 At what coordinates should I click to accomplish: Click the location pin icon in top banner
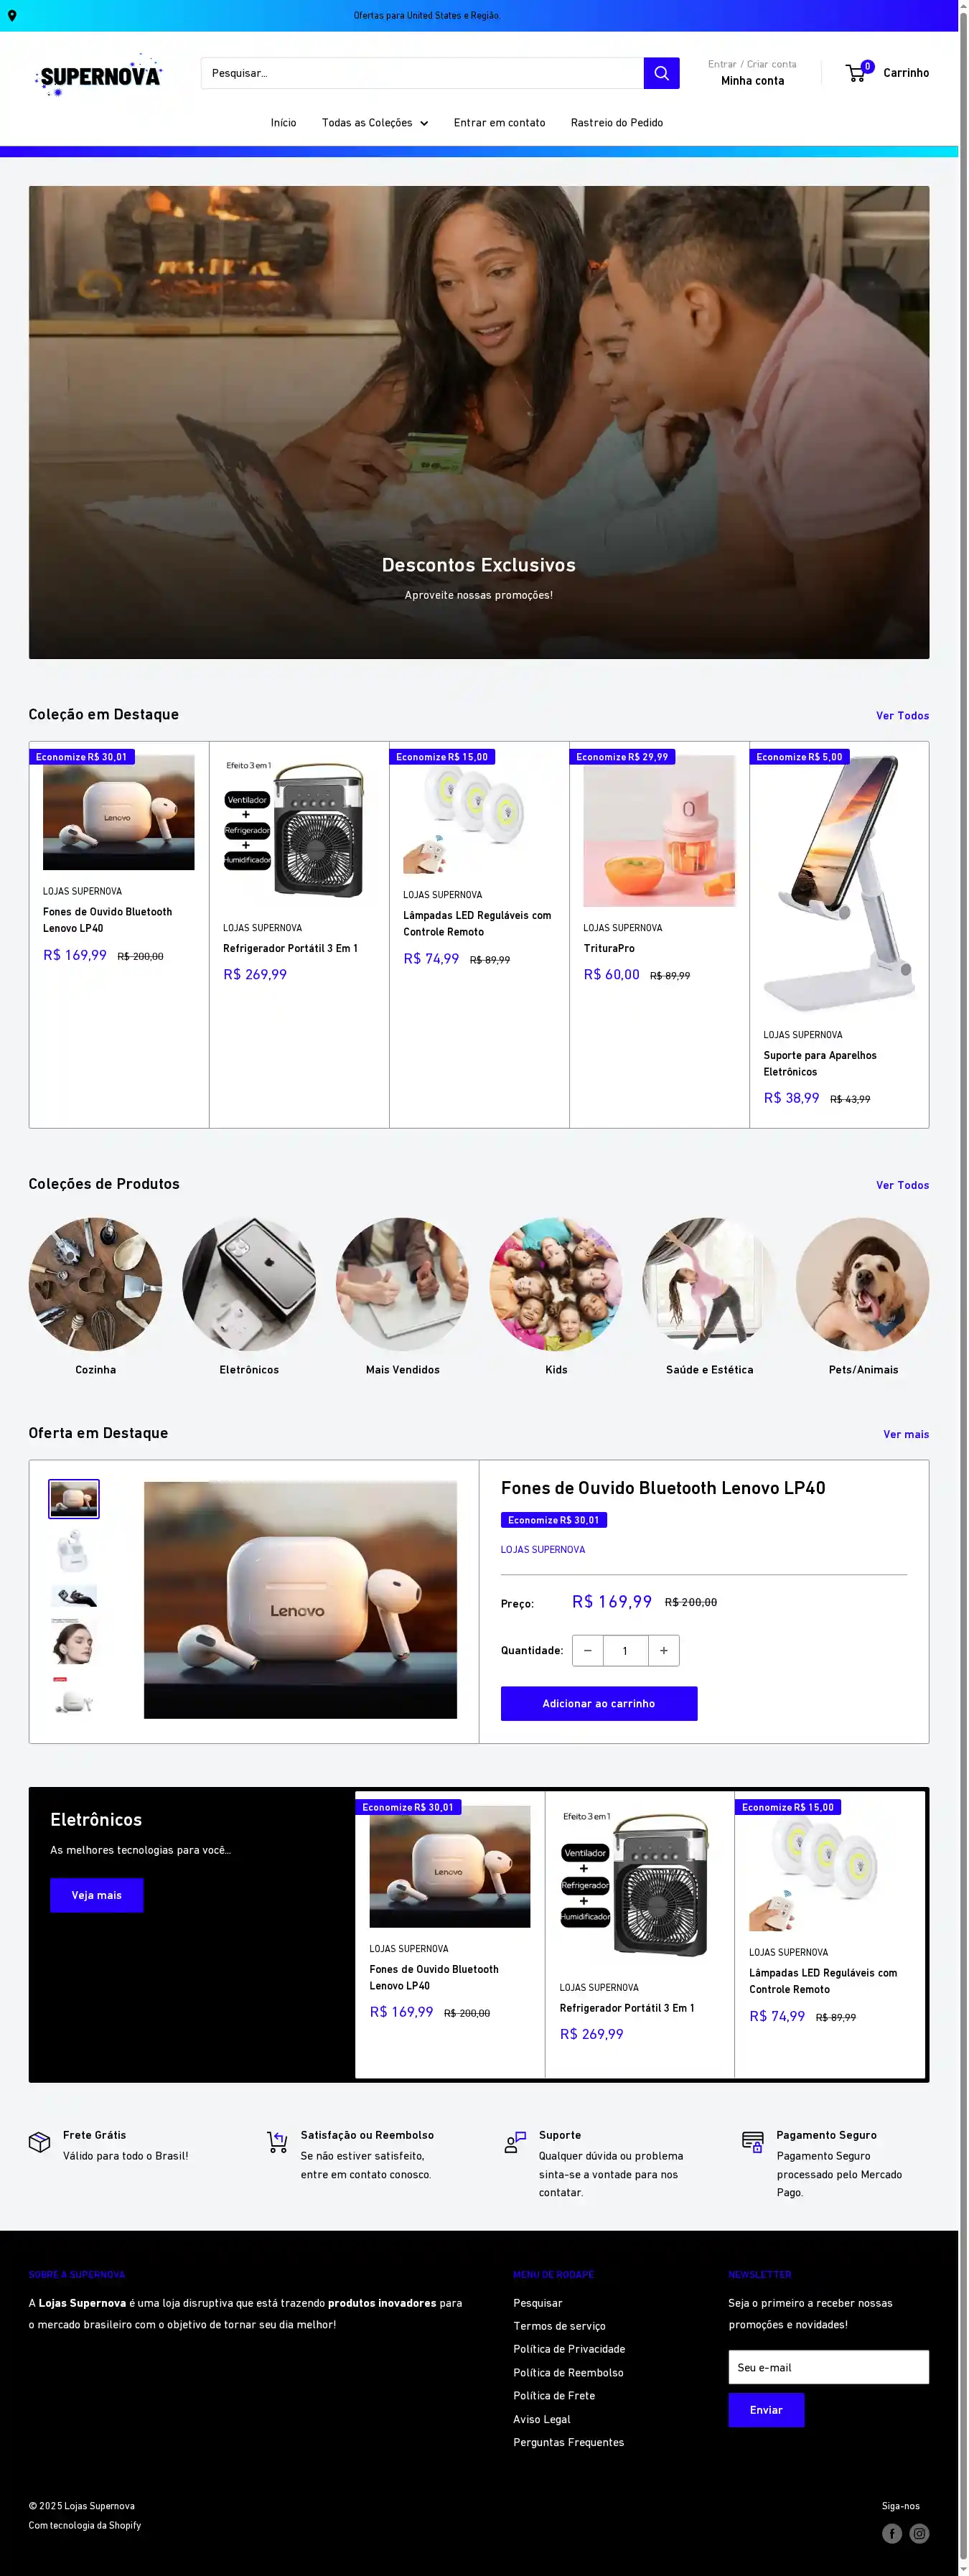click(x=12, y=16)
